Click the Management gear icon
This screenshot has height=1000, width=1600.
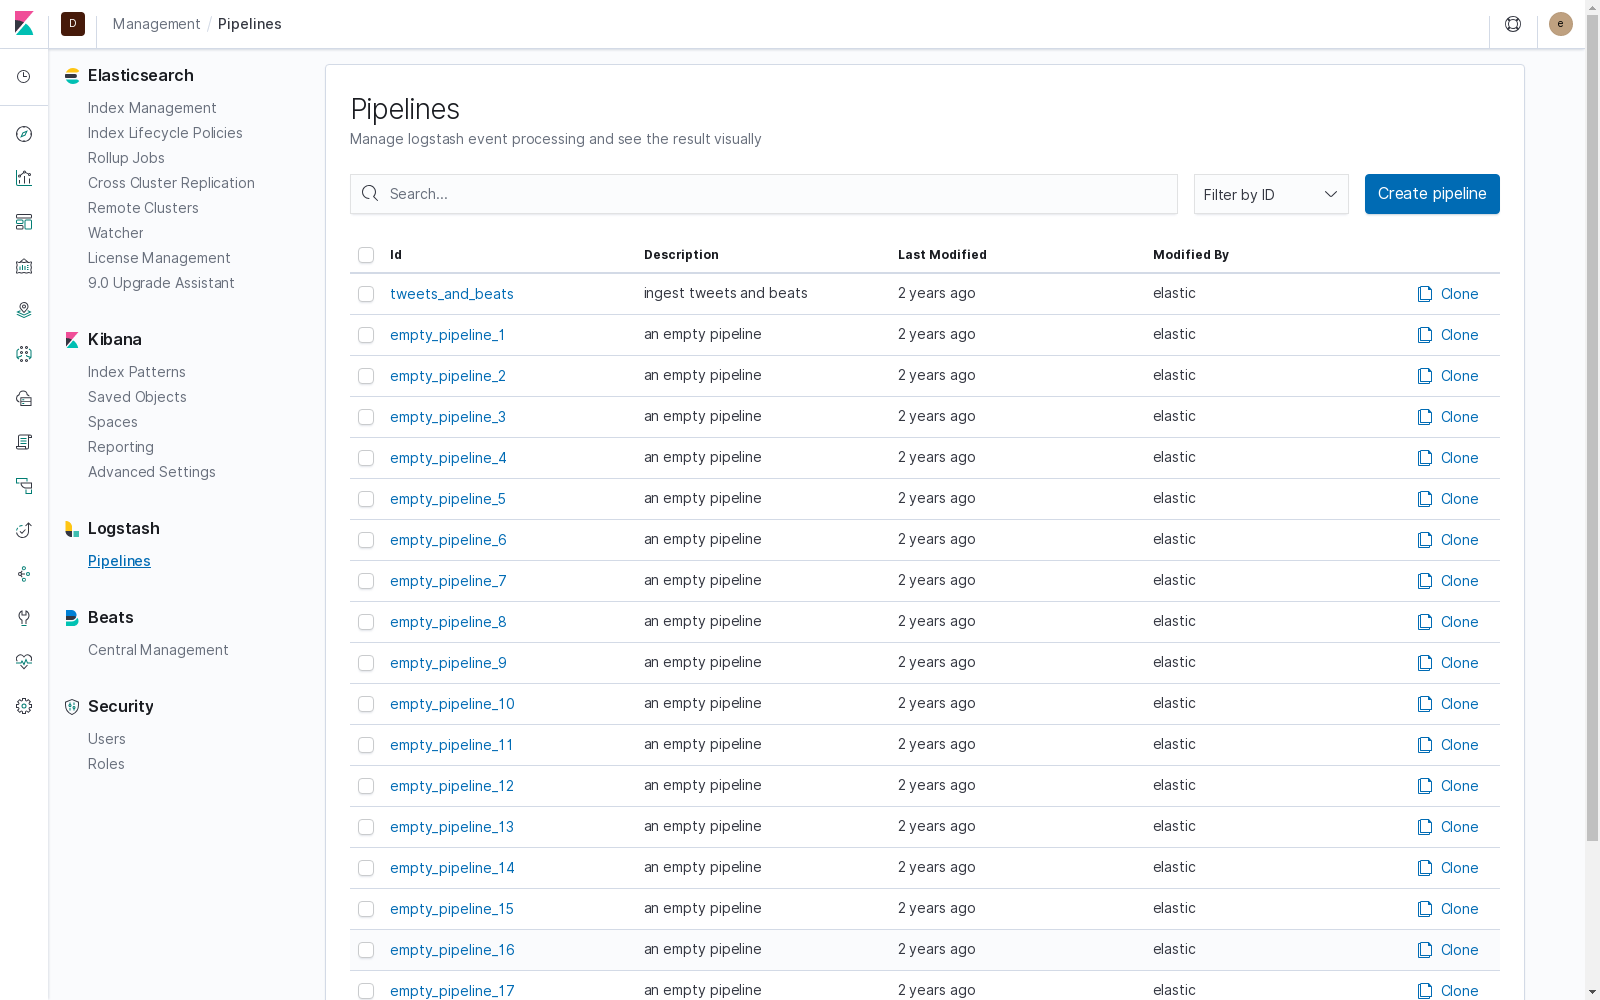coord(24,706)
